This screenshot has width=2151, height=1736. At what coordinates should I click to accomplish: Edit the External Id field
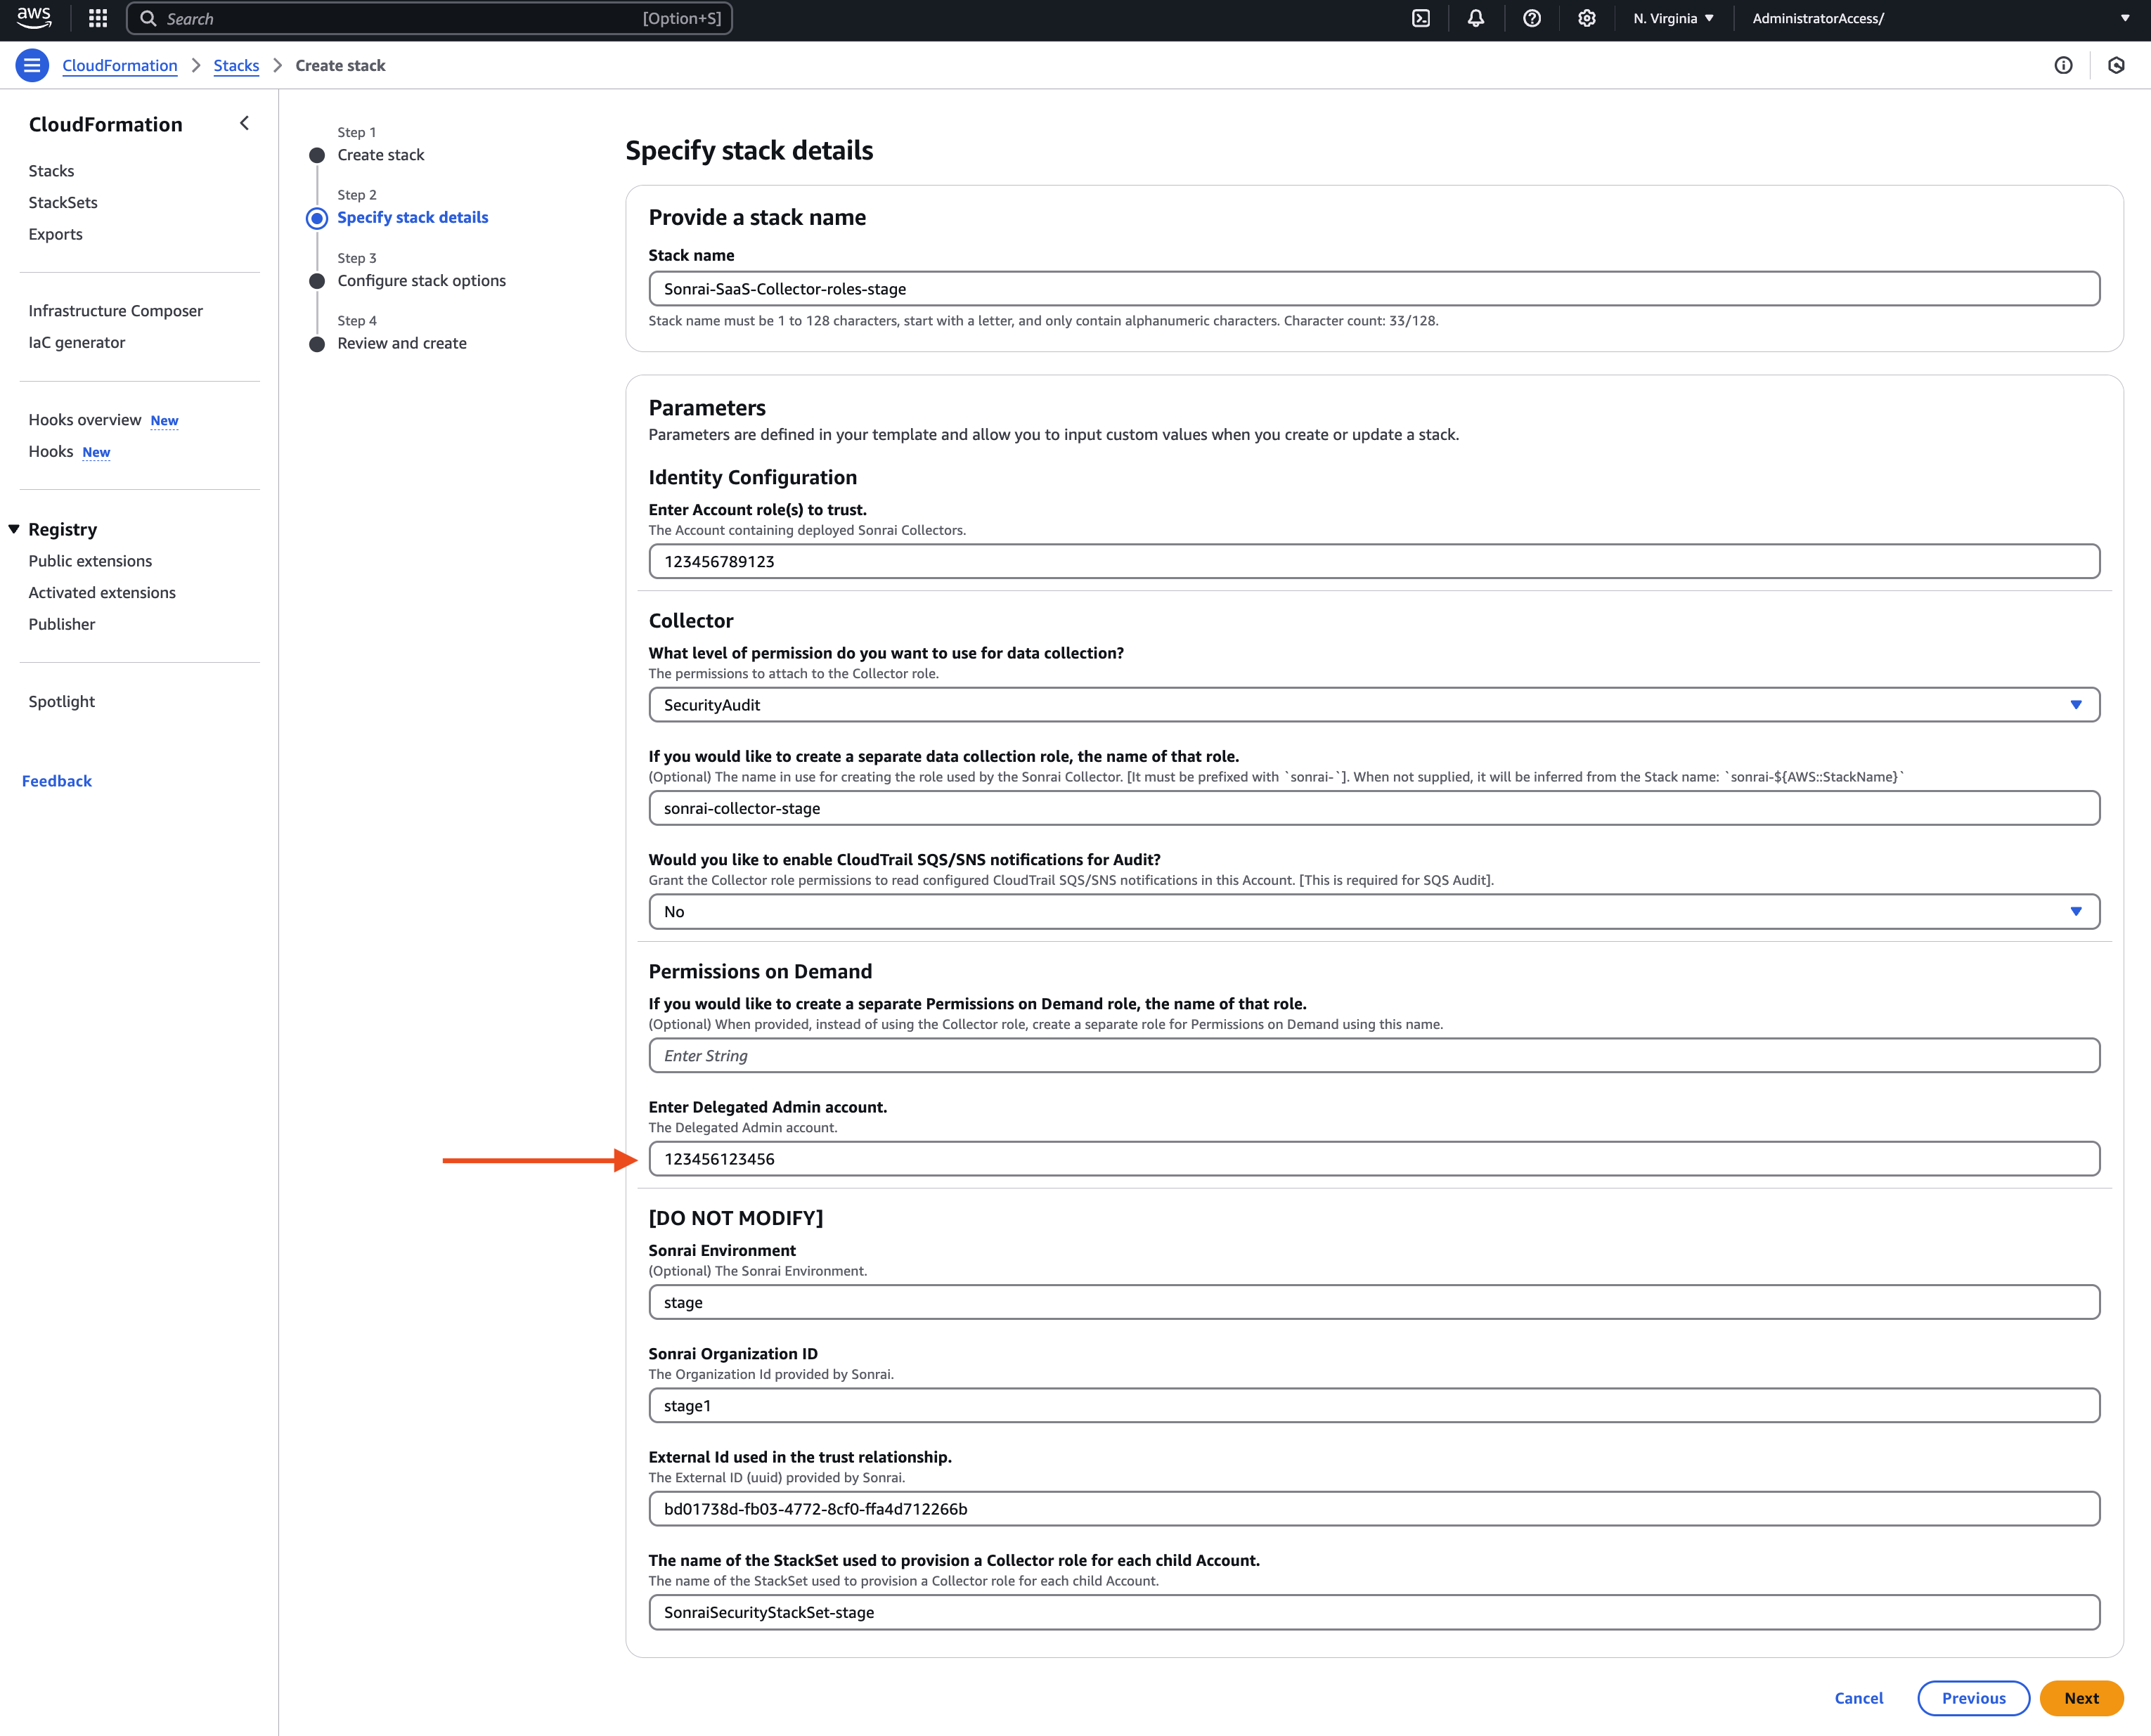point(1374,1509)
